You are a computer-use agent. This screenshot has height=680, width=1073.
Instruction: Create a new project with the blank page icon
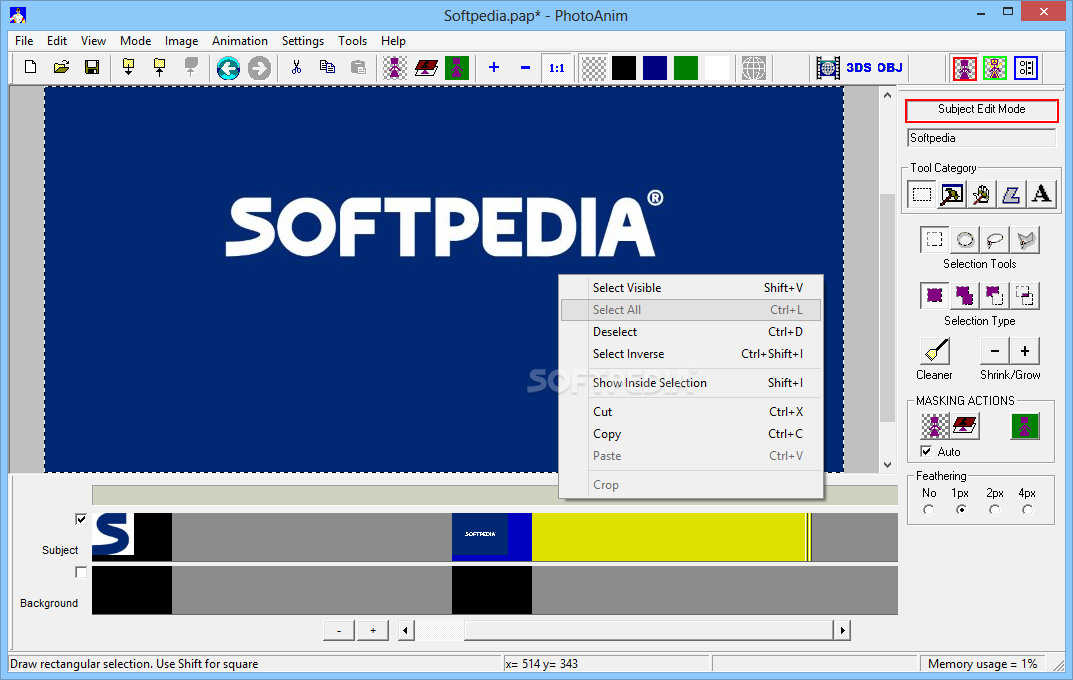pyautogui.click(x=30, y=67)
